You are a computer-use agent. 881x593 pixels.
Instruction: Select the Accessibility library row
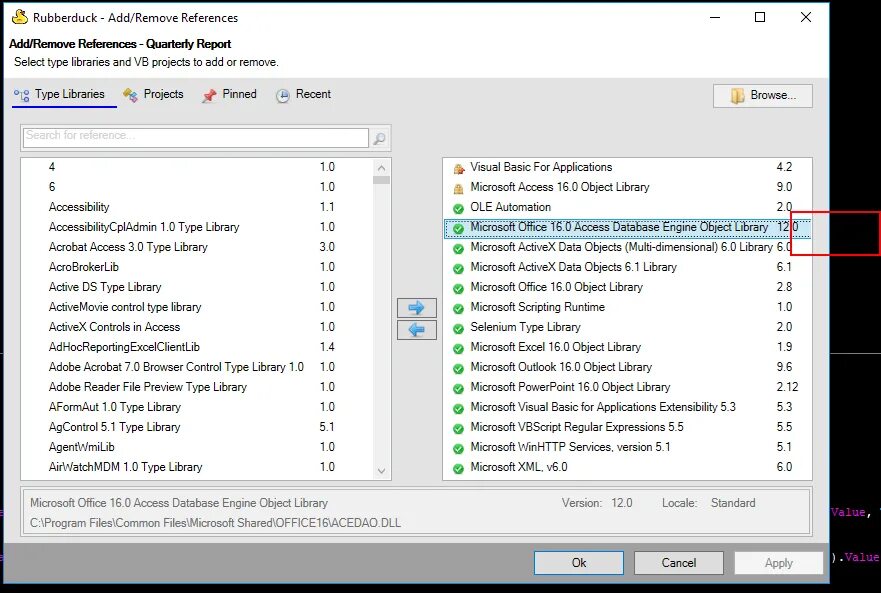[197, 207]
